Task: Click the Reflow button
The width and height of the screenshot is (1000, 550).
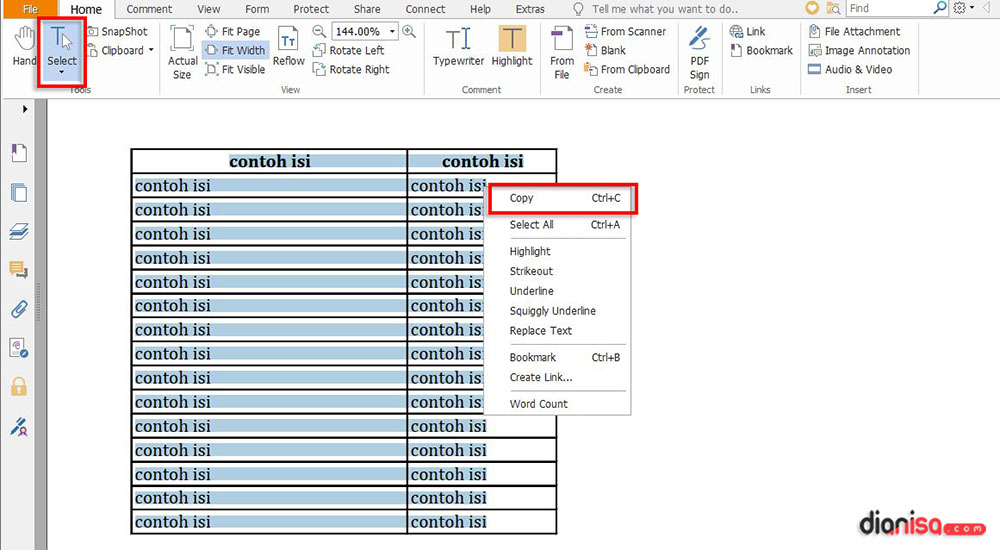Action: (x=288, y=47)
